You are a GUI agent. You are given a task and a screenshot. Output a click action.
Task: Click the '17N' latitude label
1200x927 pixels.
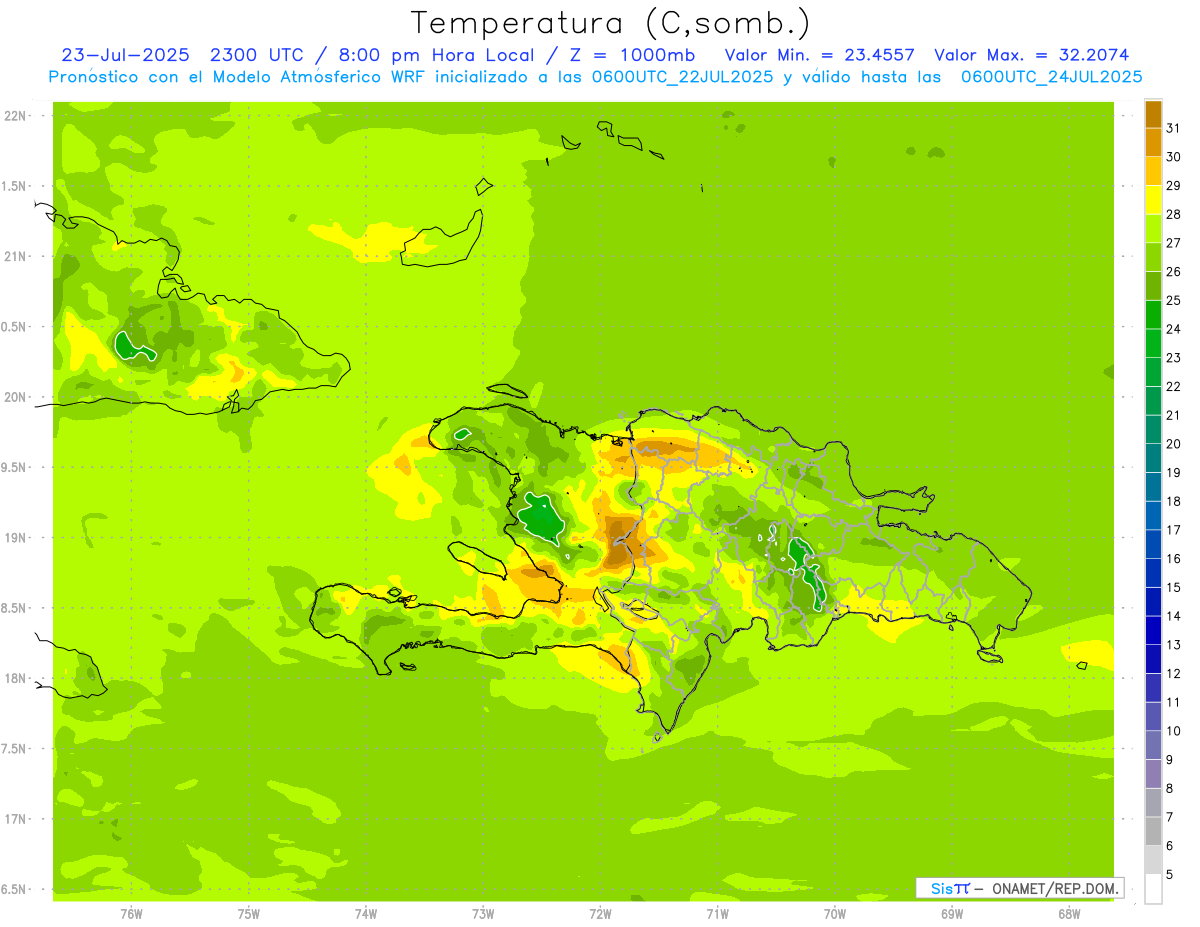(17, 819)
